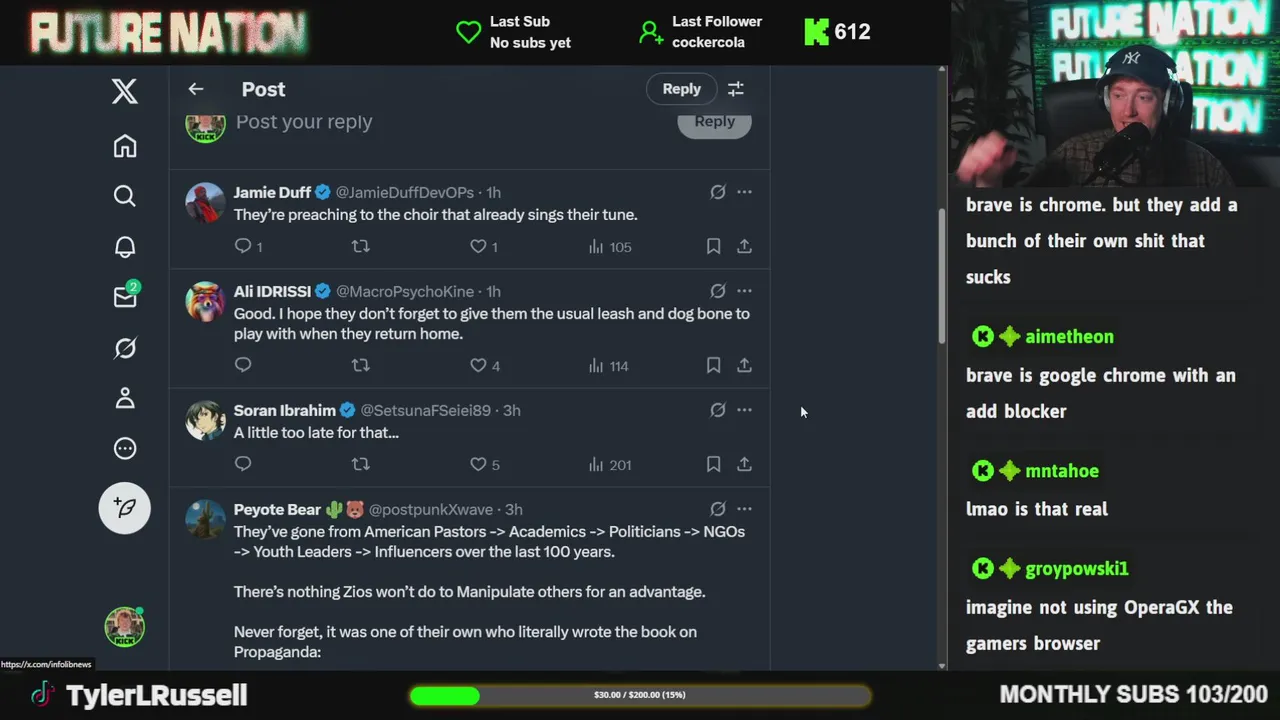Screen dimensions: 1280x720
Task: Open Notifications bell icon
Action: point(125,247)
